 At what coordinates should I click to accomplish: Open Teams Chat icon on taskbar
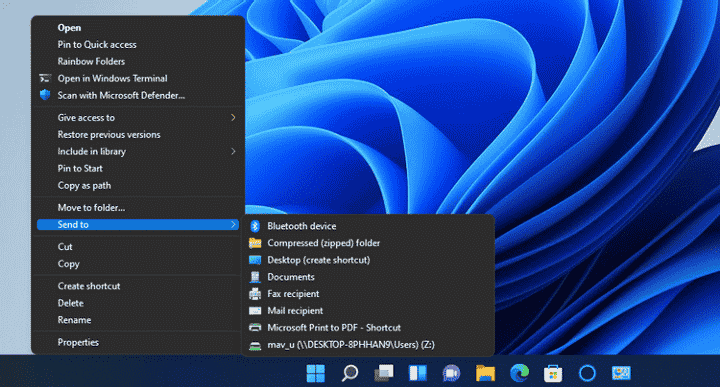(451, 373)
